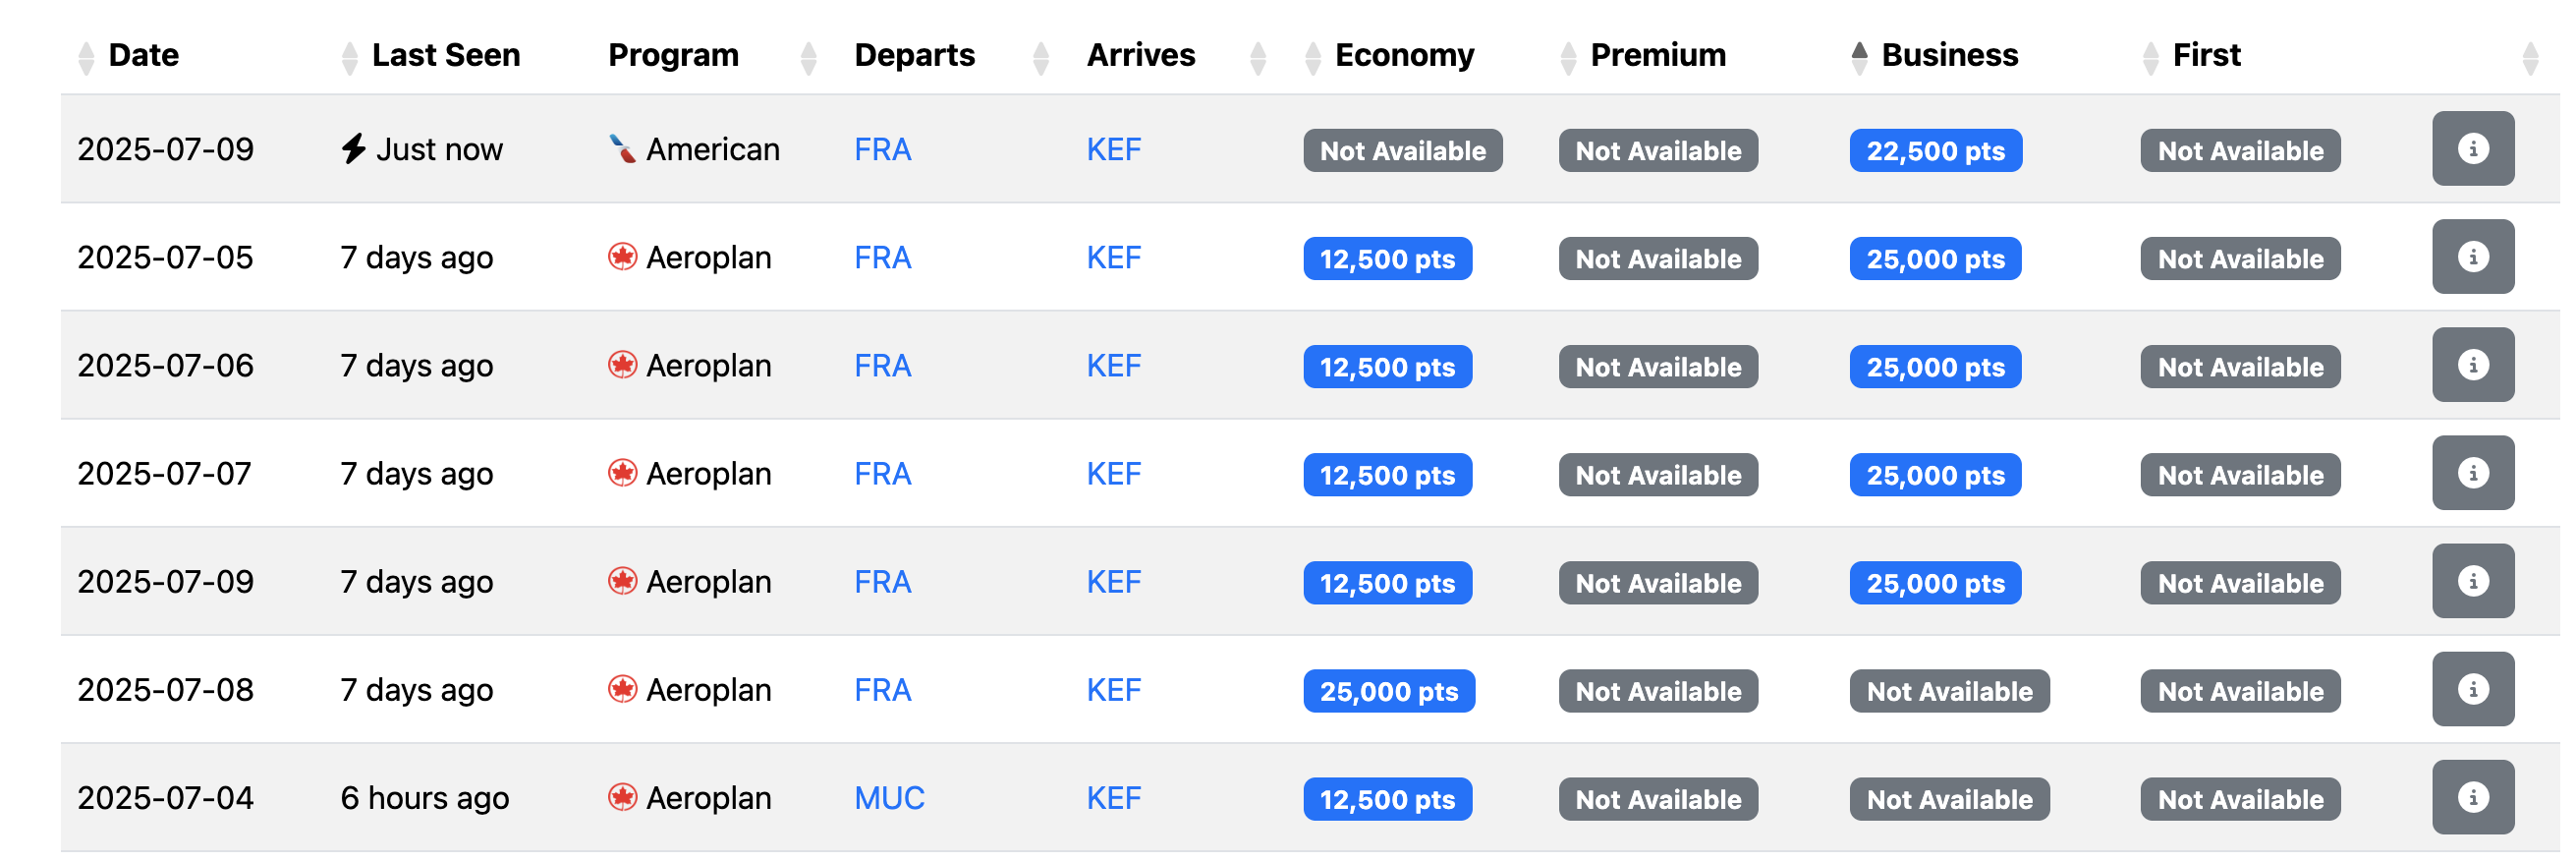Sort by First class column

tap(2205, 55)
